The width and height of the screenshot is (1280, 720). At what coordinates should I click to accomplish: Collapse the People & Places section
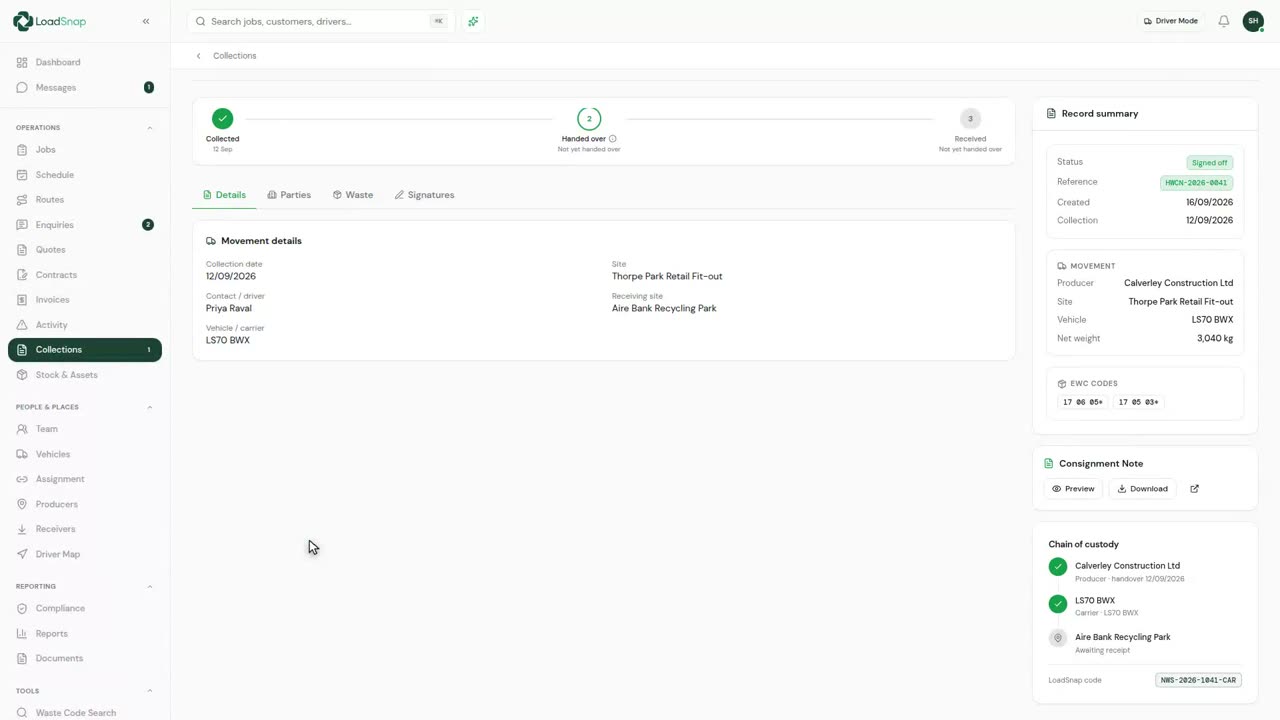150,407
